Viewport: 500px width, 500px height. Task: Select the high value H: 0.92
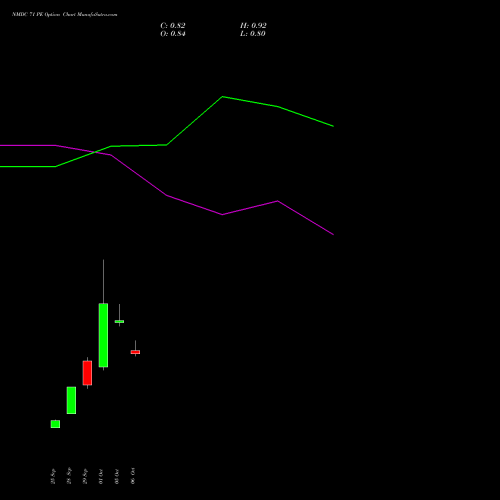pyautogui.click(x=253, y=26)
